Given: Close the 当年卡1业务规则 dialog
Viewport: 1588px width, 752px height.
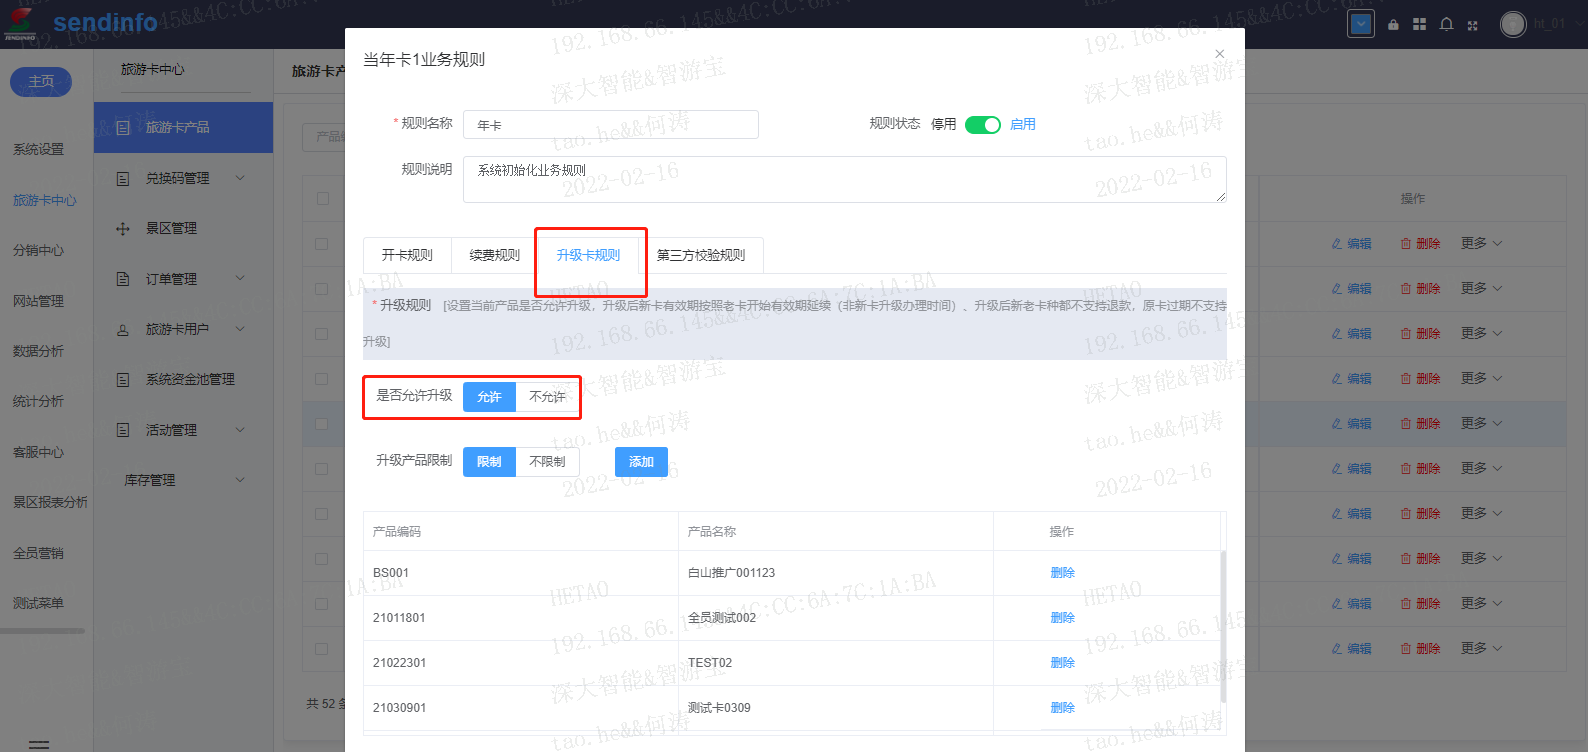Looking at the screenshot, I should (1219, 54).
